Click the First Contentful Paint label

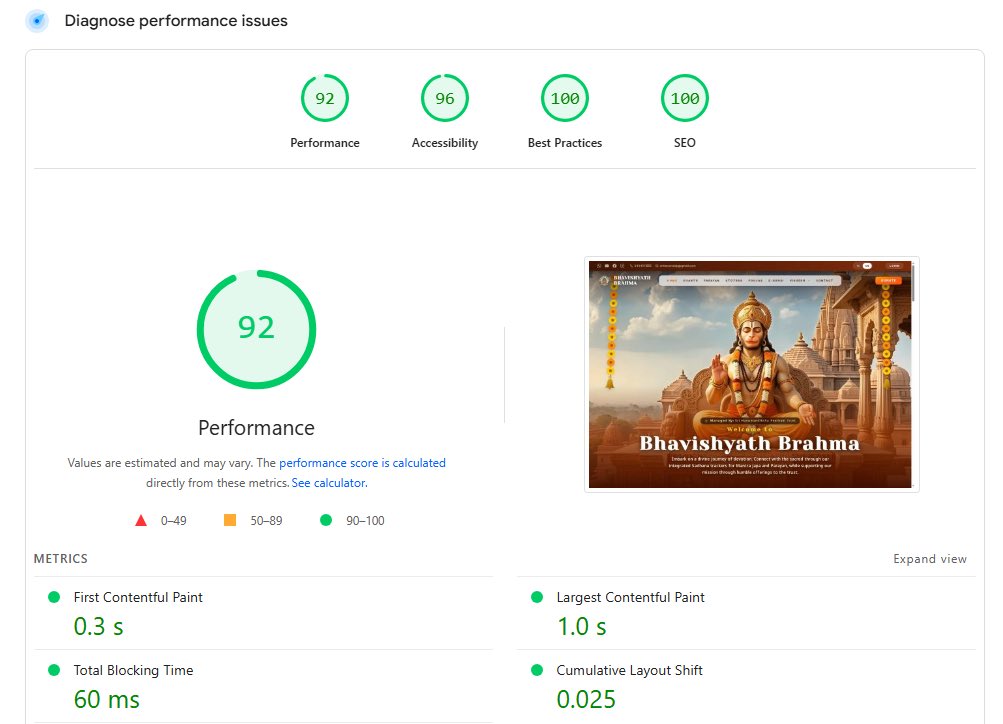(x=138, y=597)
